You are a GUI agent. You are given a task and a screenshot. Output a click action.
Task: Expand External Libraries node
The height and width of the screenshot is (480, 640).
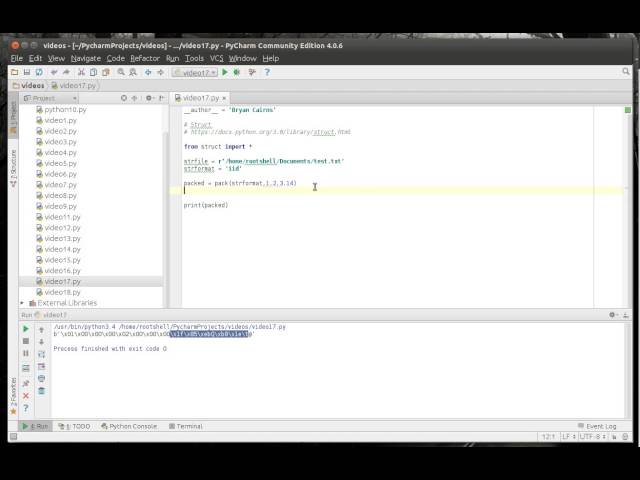[22, 303]
